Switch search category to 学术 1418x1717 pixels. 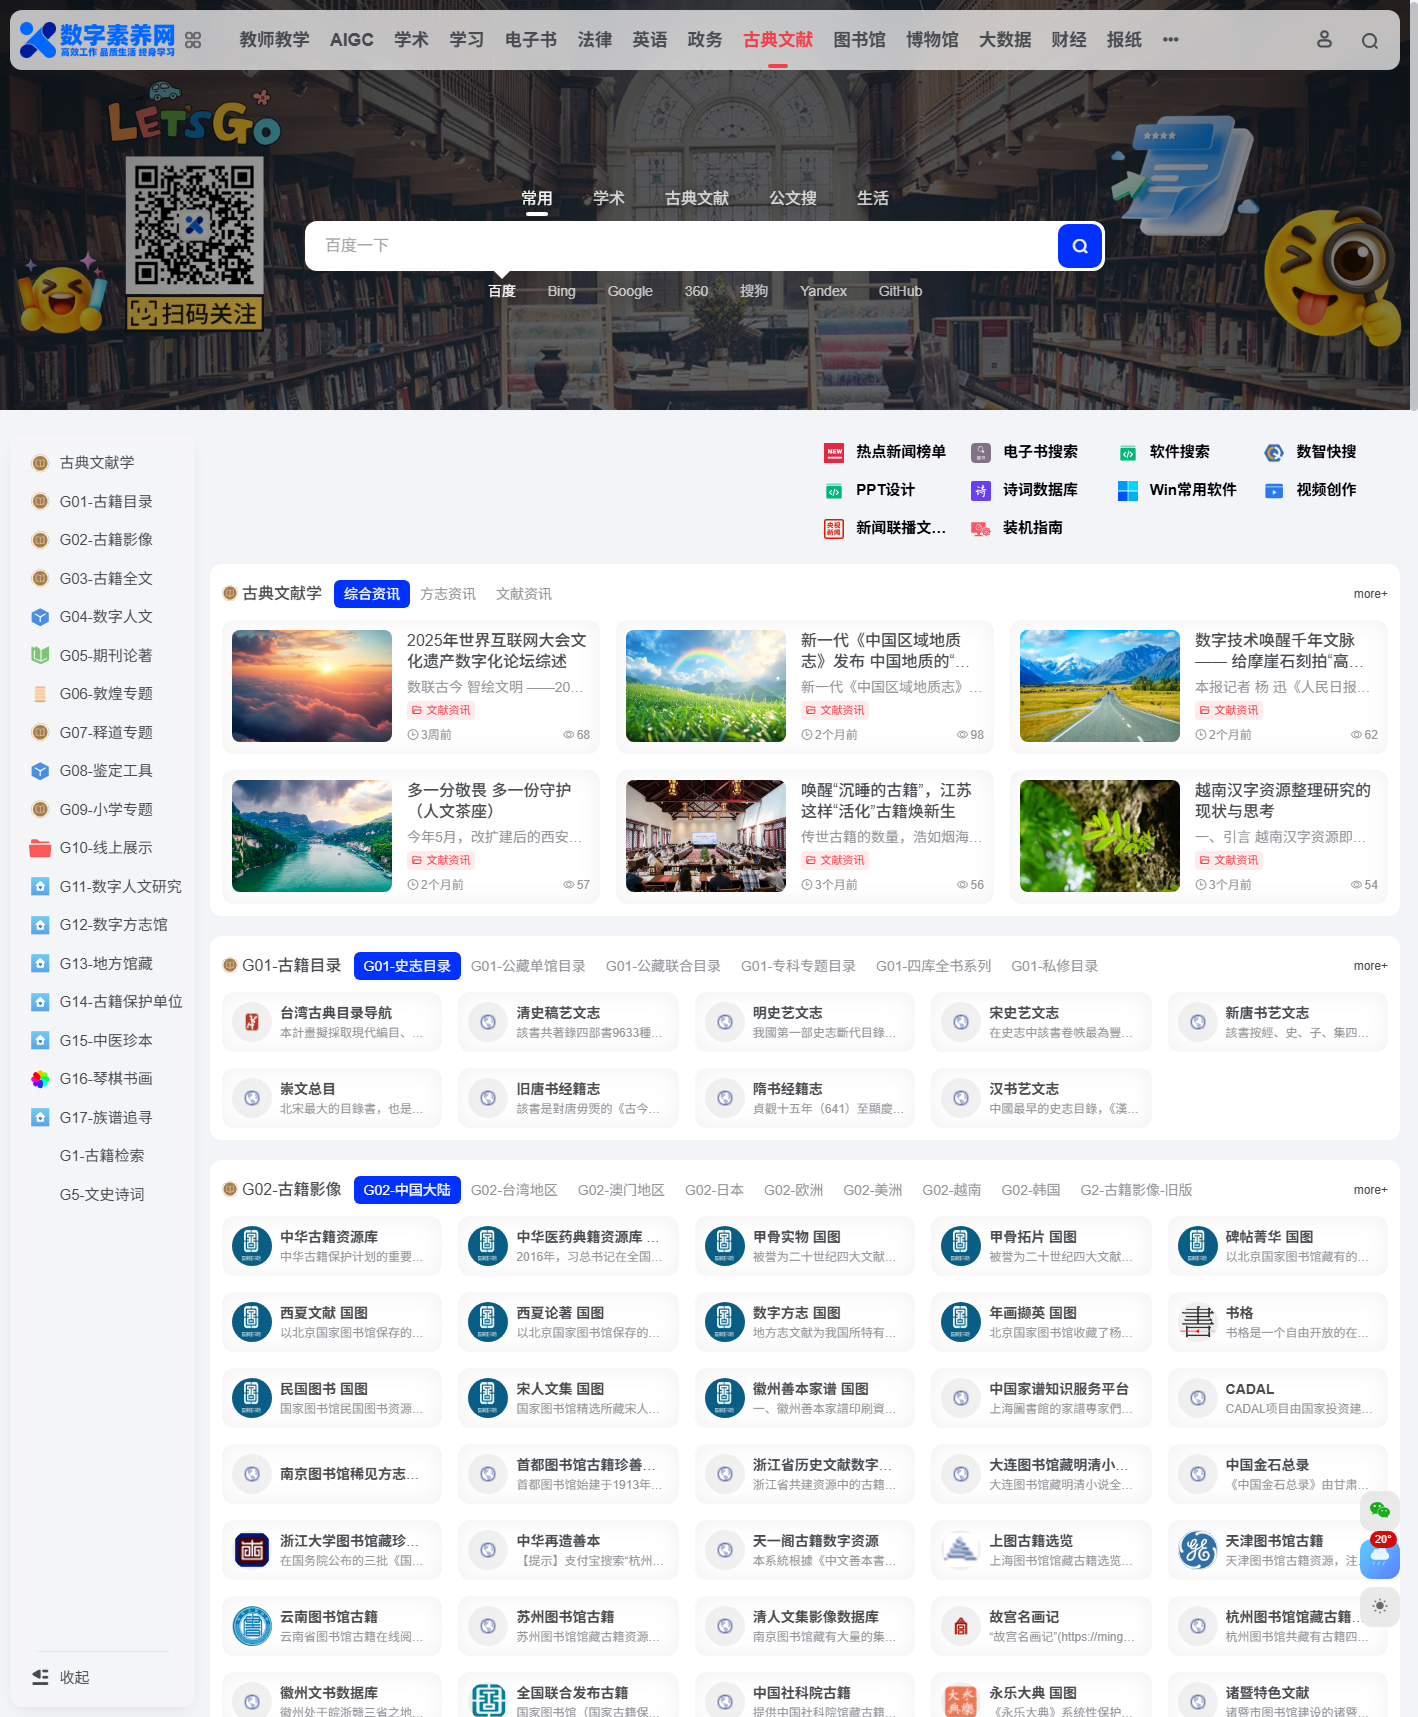pos(609,198)
